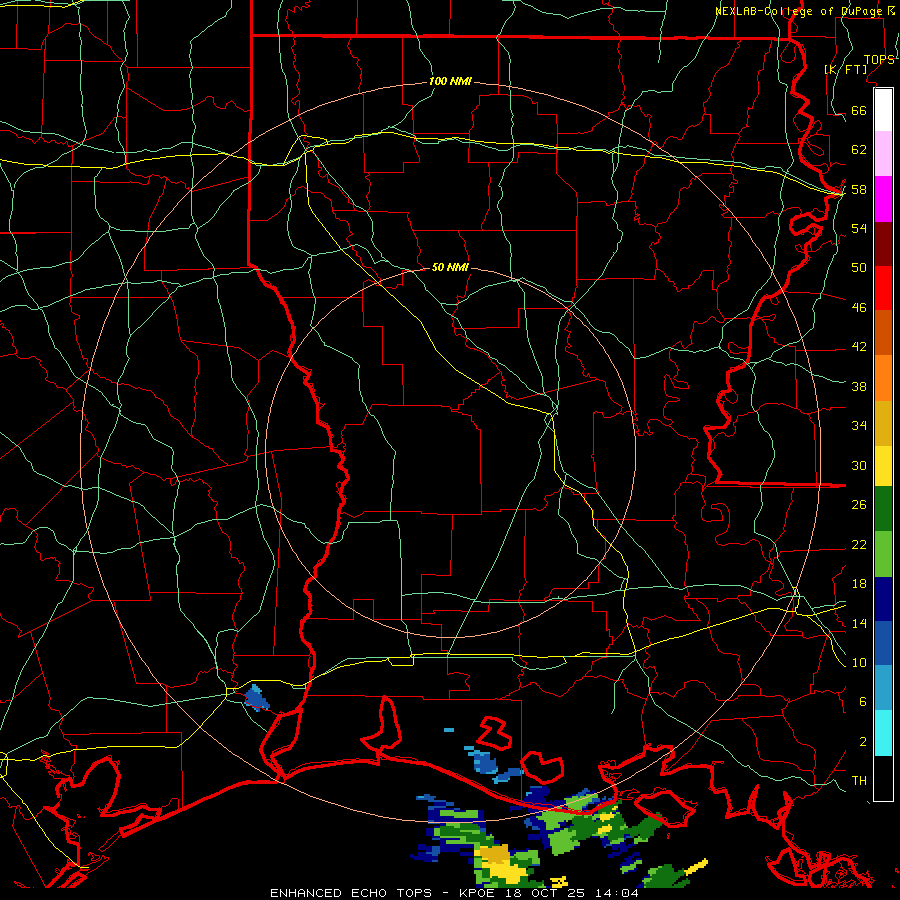Click the yellow legend swatch
Screen dimensions: 900x900
[883, 466]
